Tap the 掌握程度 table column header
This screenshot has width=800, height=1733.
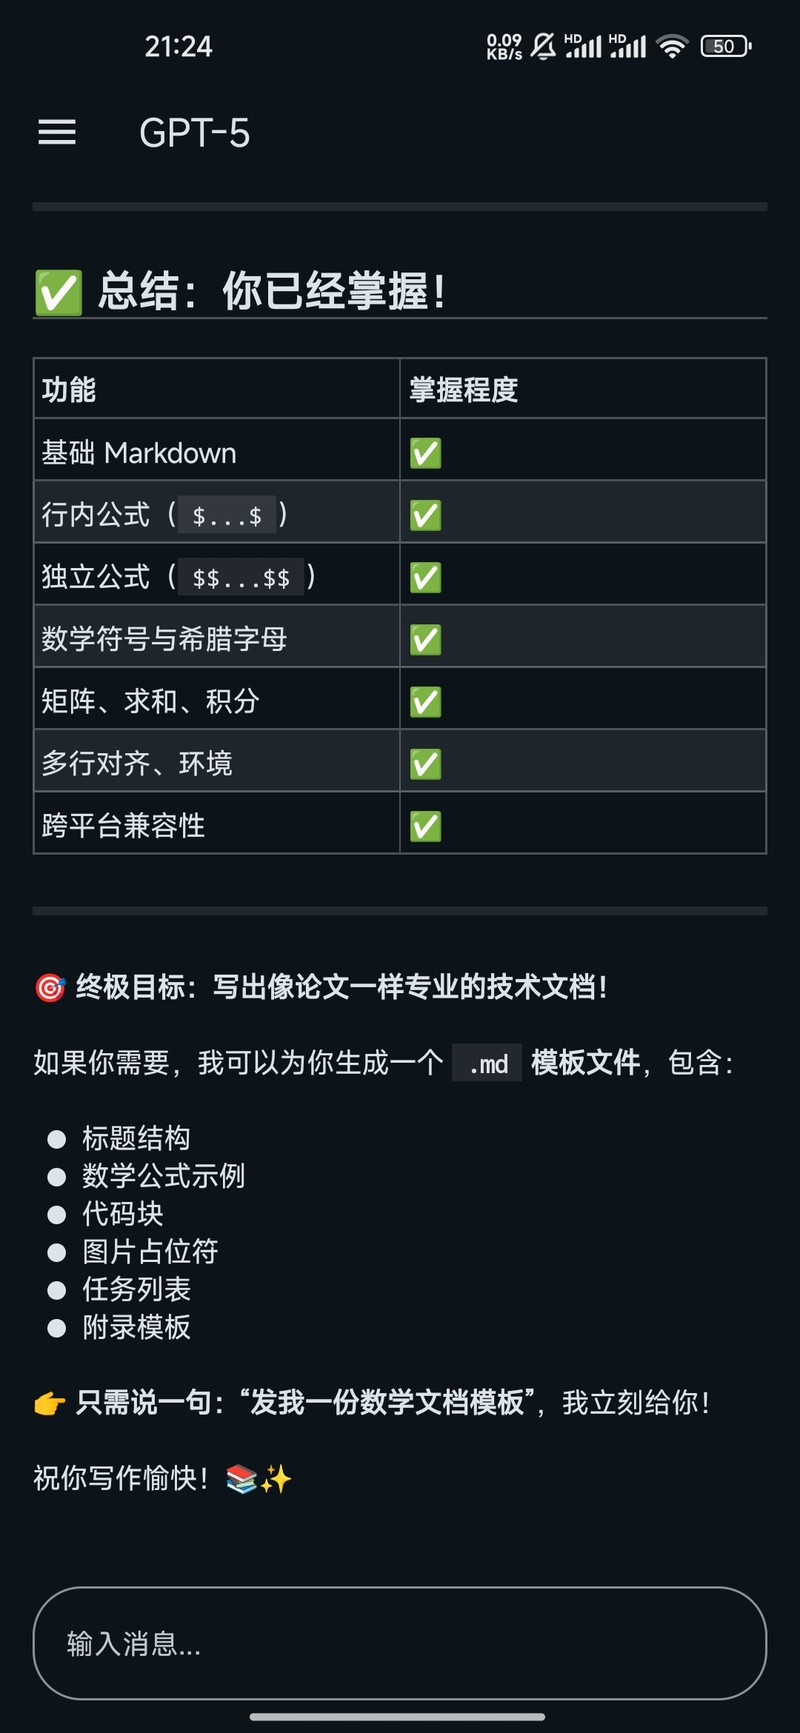point(464,390)
